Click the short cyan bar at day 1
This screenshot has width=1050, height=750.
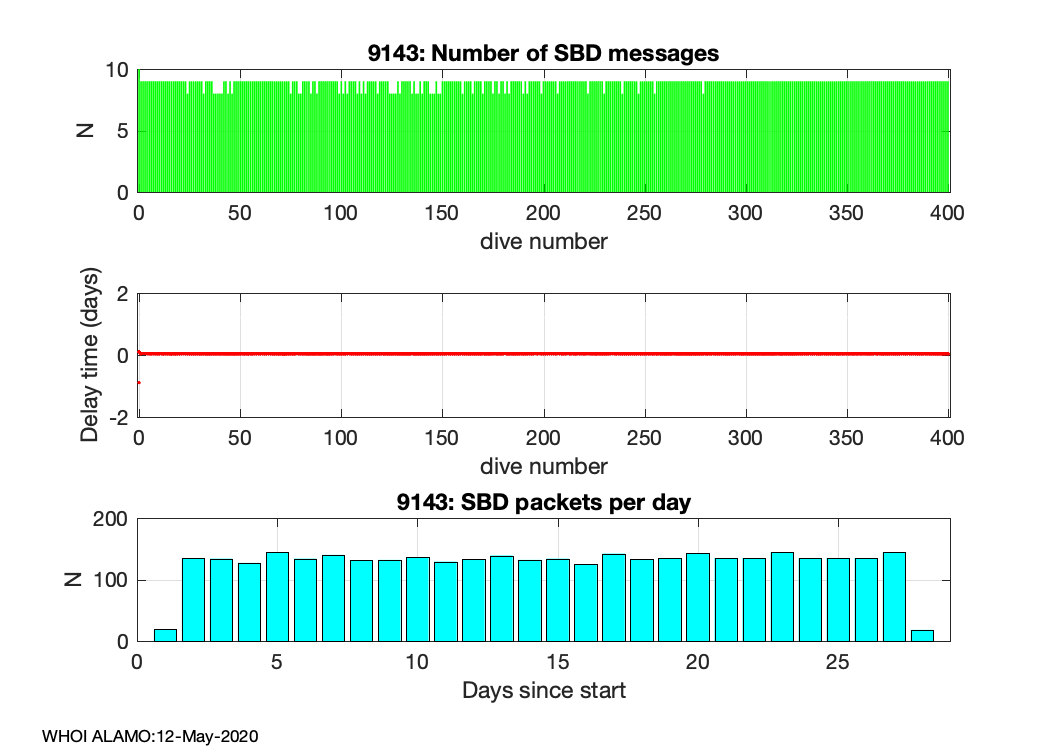coord(165,635)
